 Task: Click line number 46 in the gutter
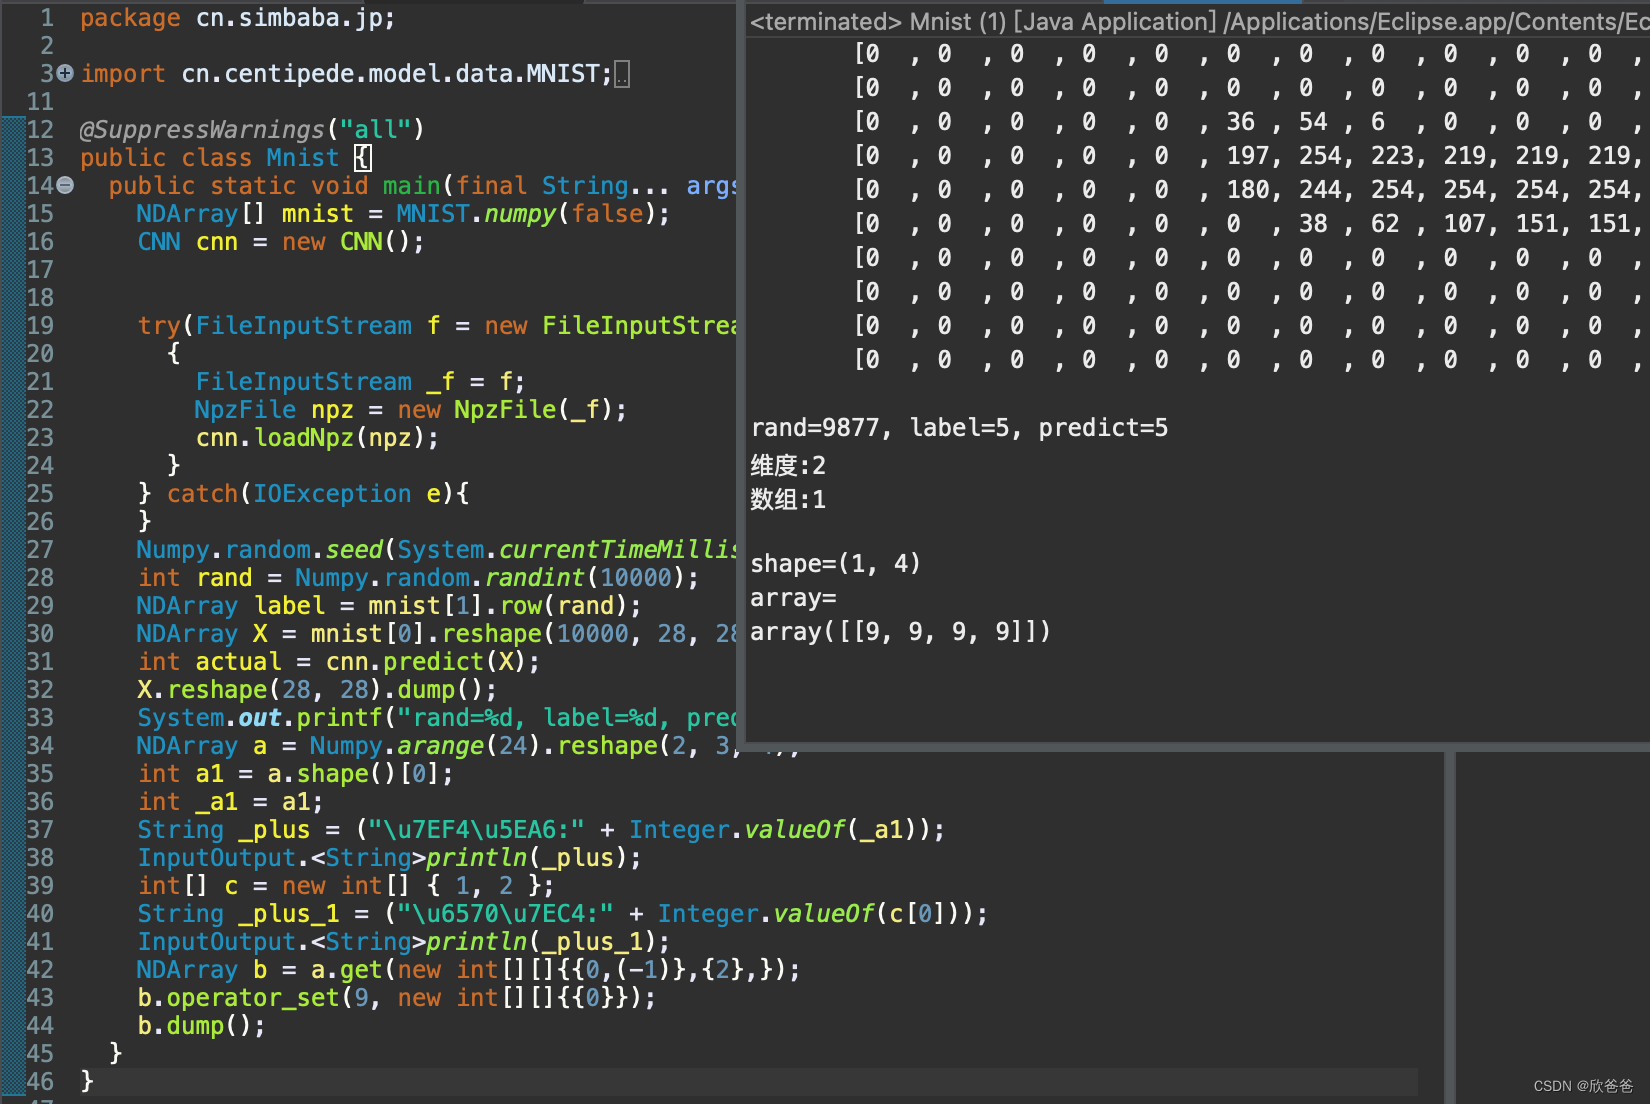coord(40,1081)
